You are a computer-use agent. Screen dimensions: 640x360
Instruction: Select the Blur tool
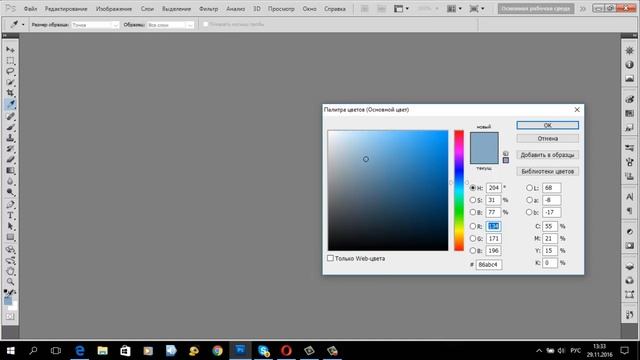coord(10,182)
